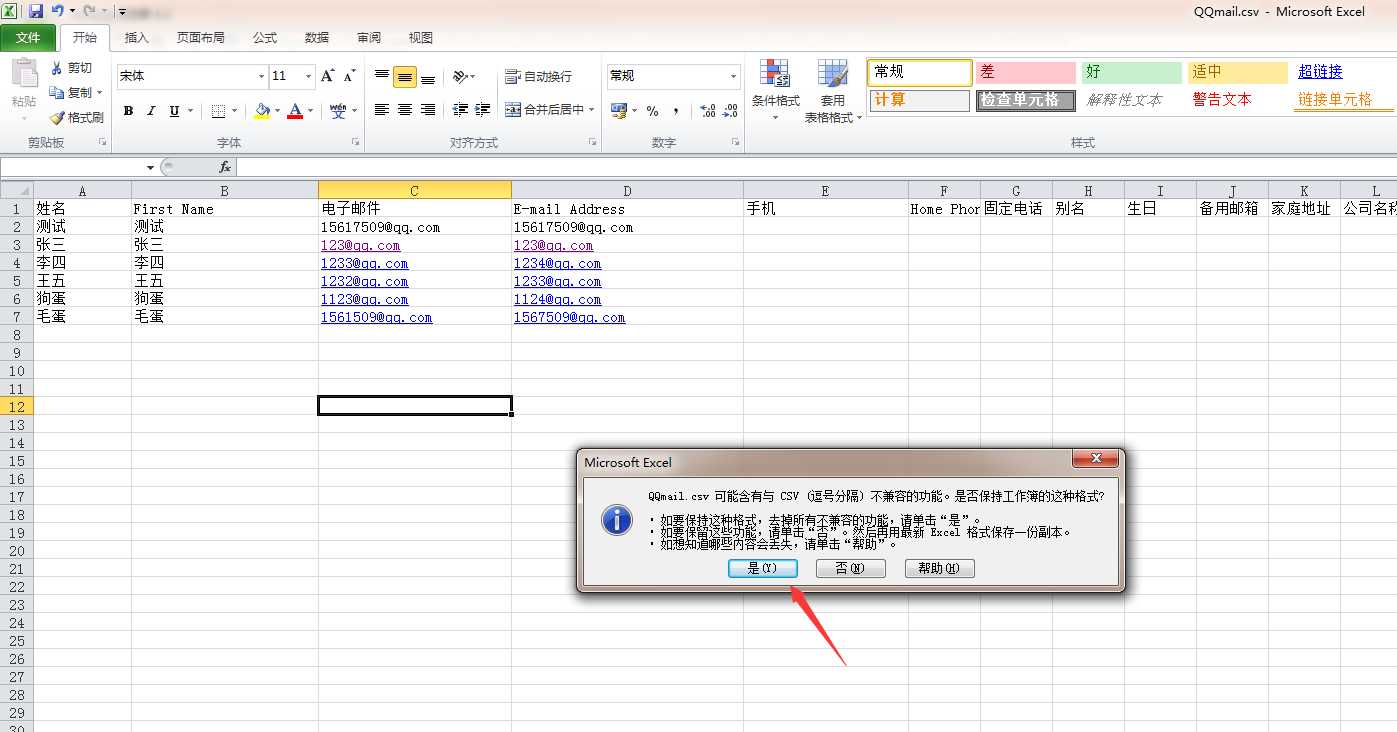Increase decimal places
The height and width of the screenshot is (732, 1397).
[707, 111]
